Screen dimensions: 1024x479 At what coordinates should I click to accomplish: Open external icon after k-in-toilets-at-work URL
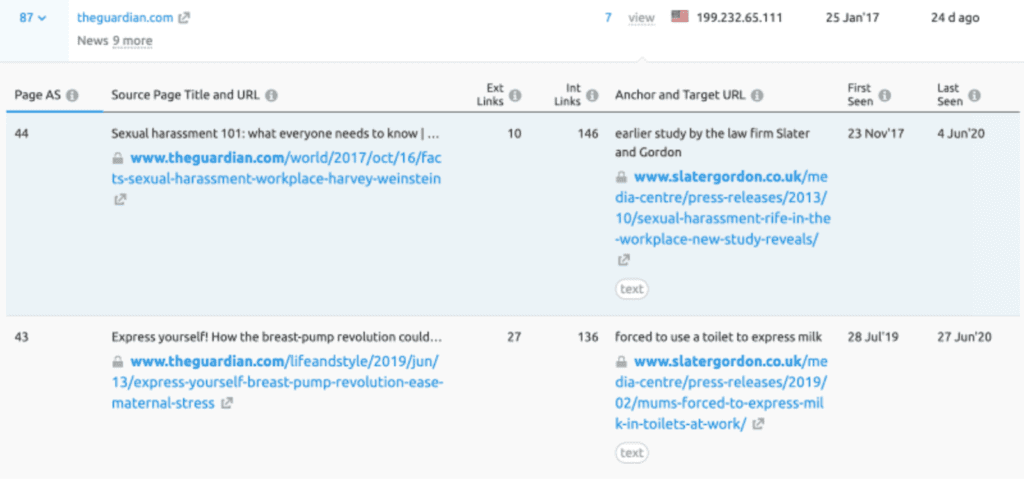758,424
